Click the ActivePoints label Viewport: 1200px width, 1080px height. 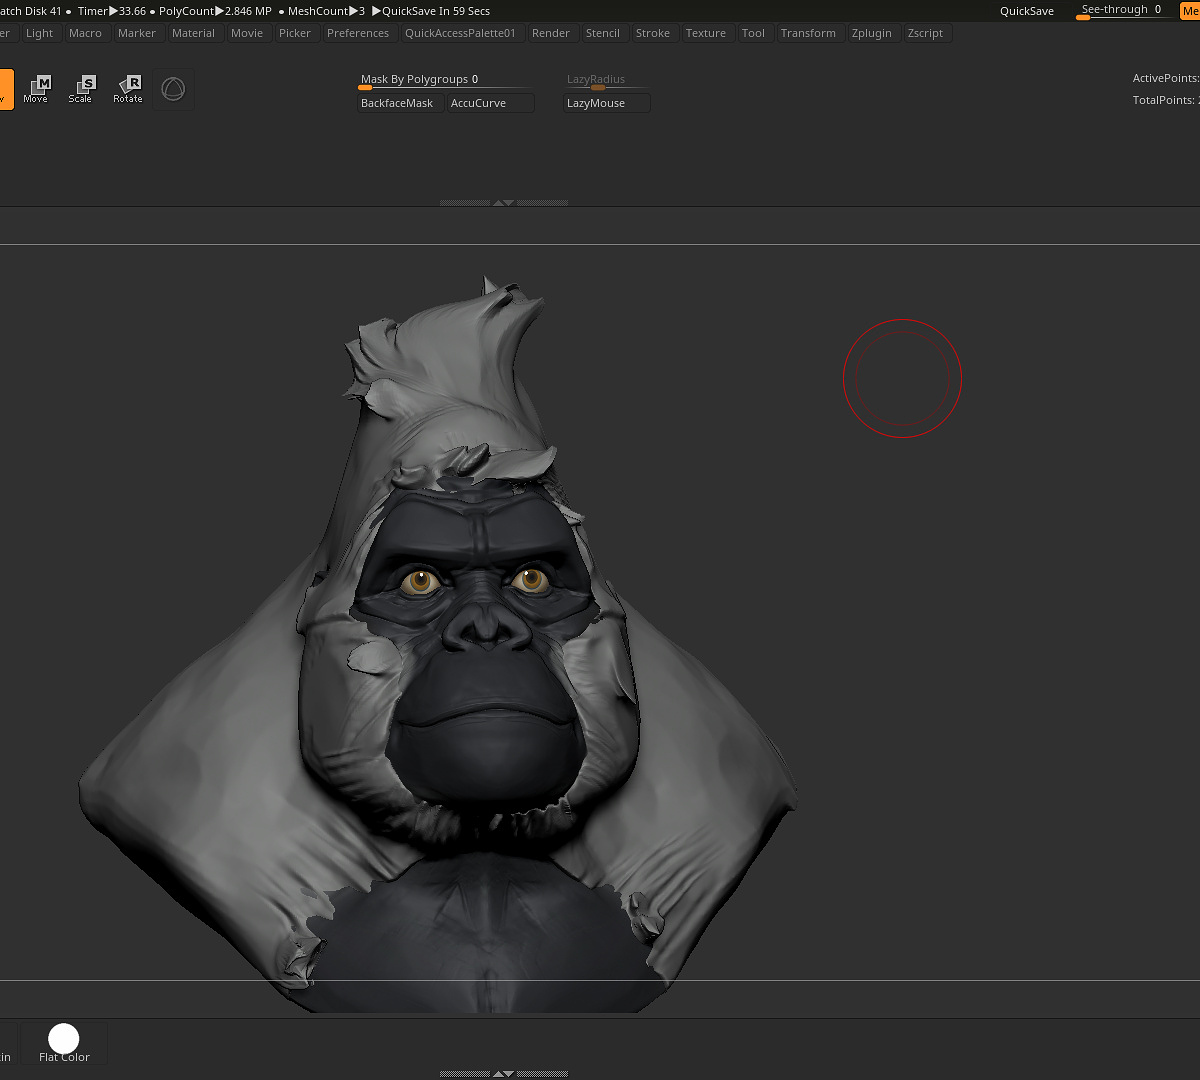(1166, 78)
